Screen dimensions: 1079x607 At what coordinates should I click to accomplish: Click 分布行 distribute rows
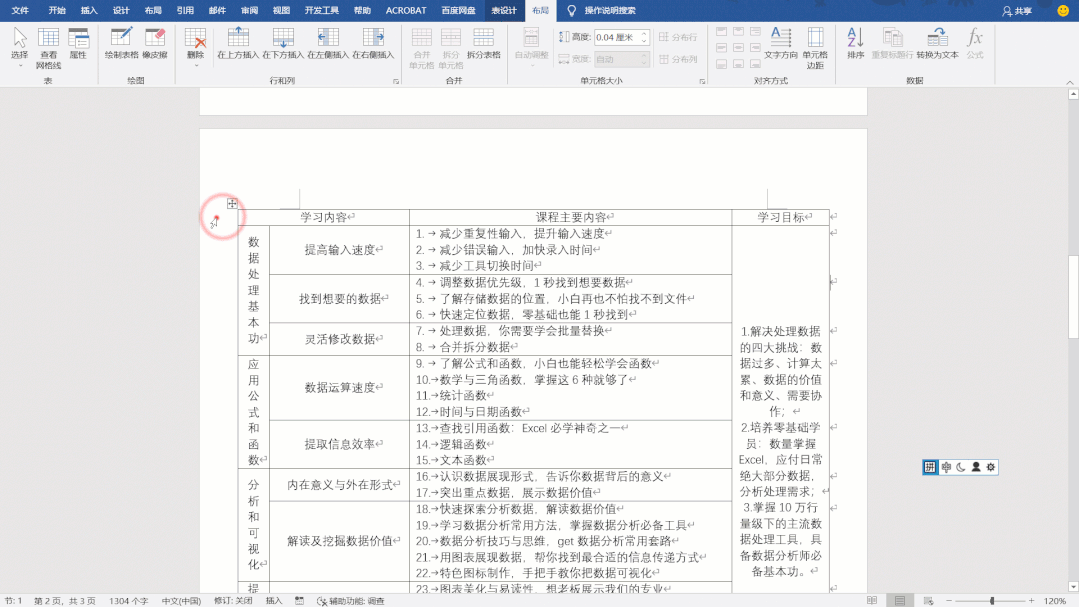click(x=678, y=37)
